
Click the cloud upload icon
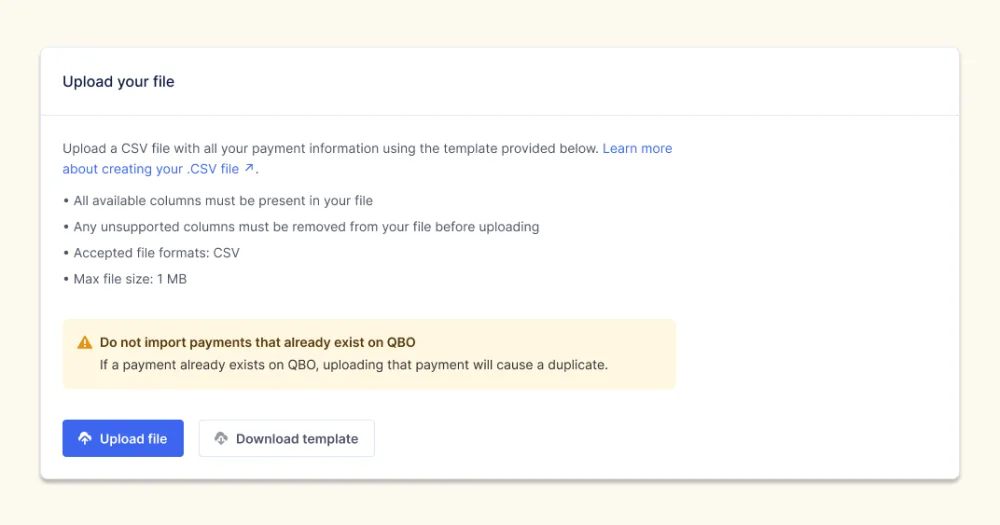[85, 439]
